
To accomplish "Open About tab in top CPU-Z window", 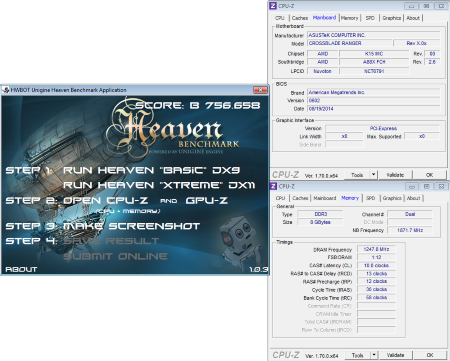I will pos(413,18).
